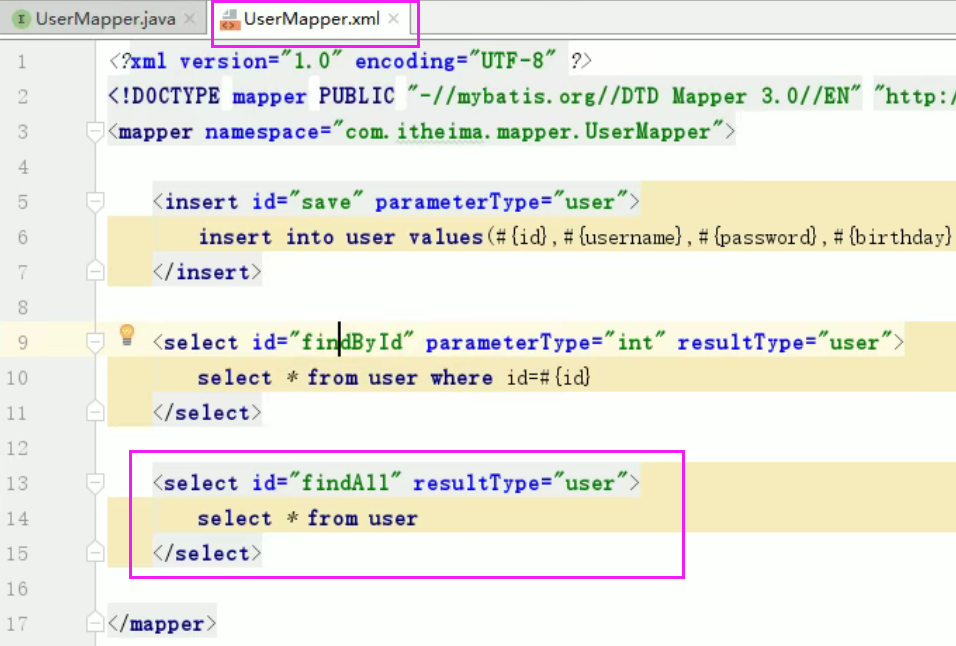Click "select * from user" on line 14
The width and height of the screenshot is (956, 646).
308,519
